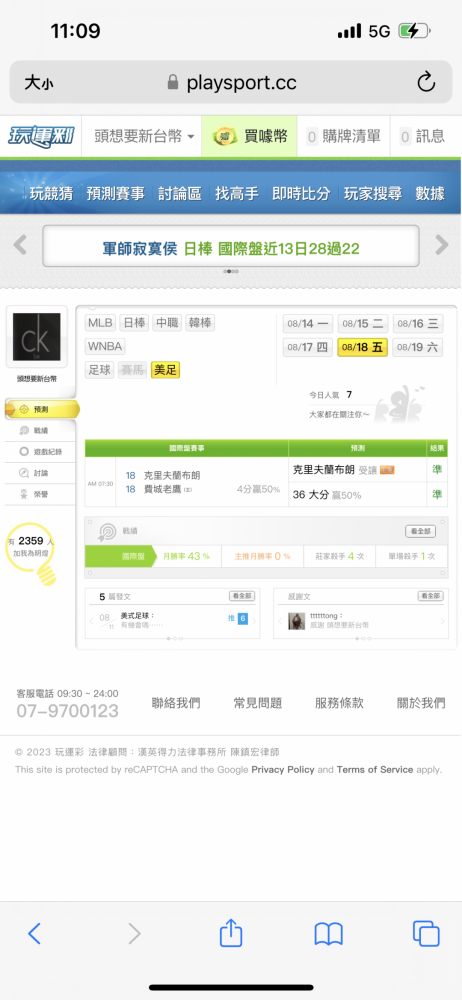Tap the banner carousel page dots
This screenshot has width=462, height=1000.
coord(231,272)
